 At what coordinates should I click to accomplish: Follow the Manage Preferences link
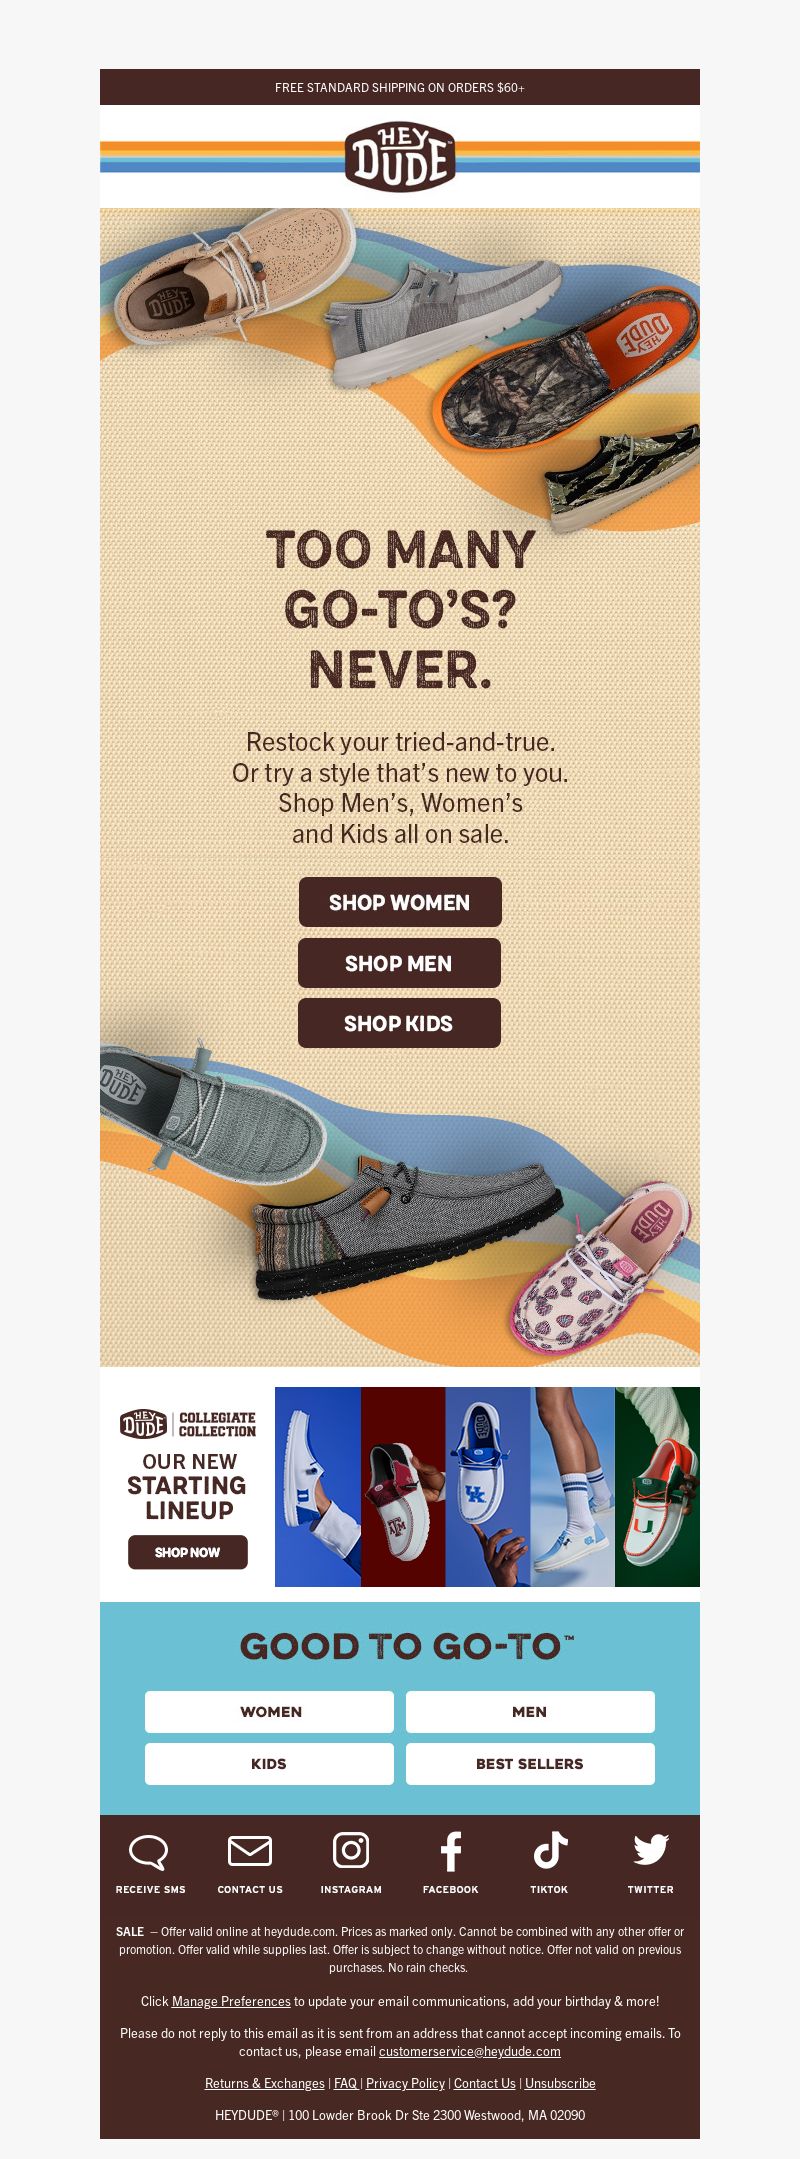(231, 2001)
